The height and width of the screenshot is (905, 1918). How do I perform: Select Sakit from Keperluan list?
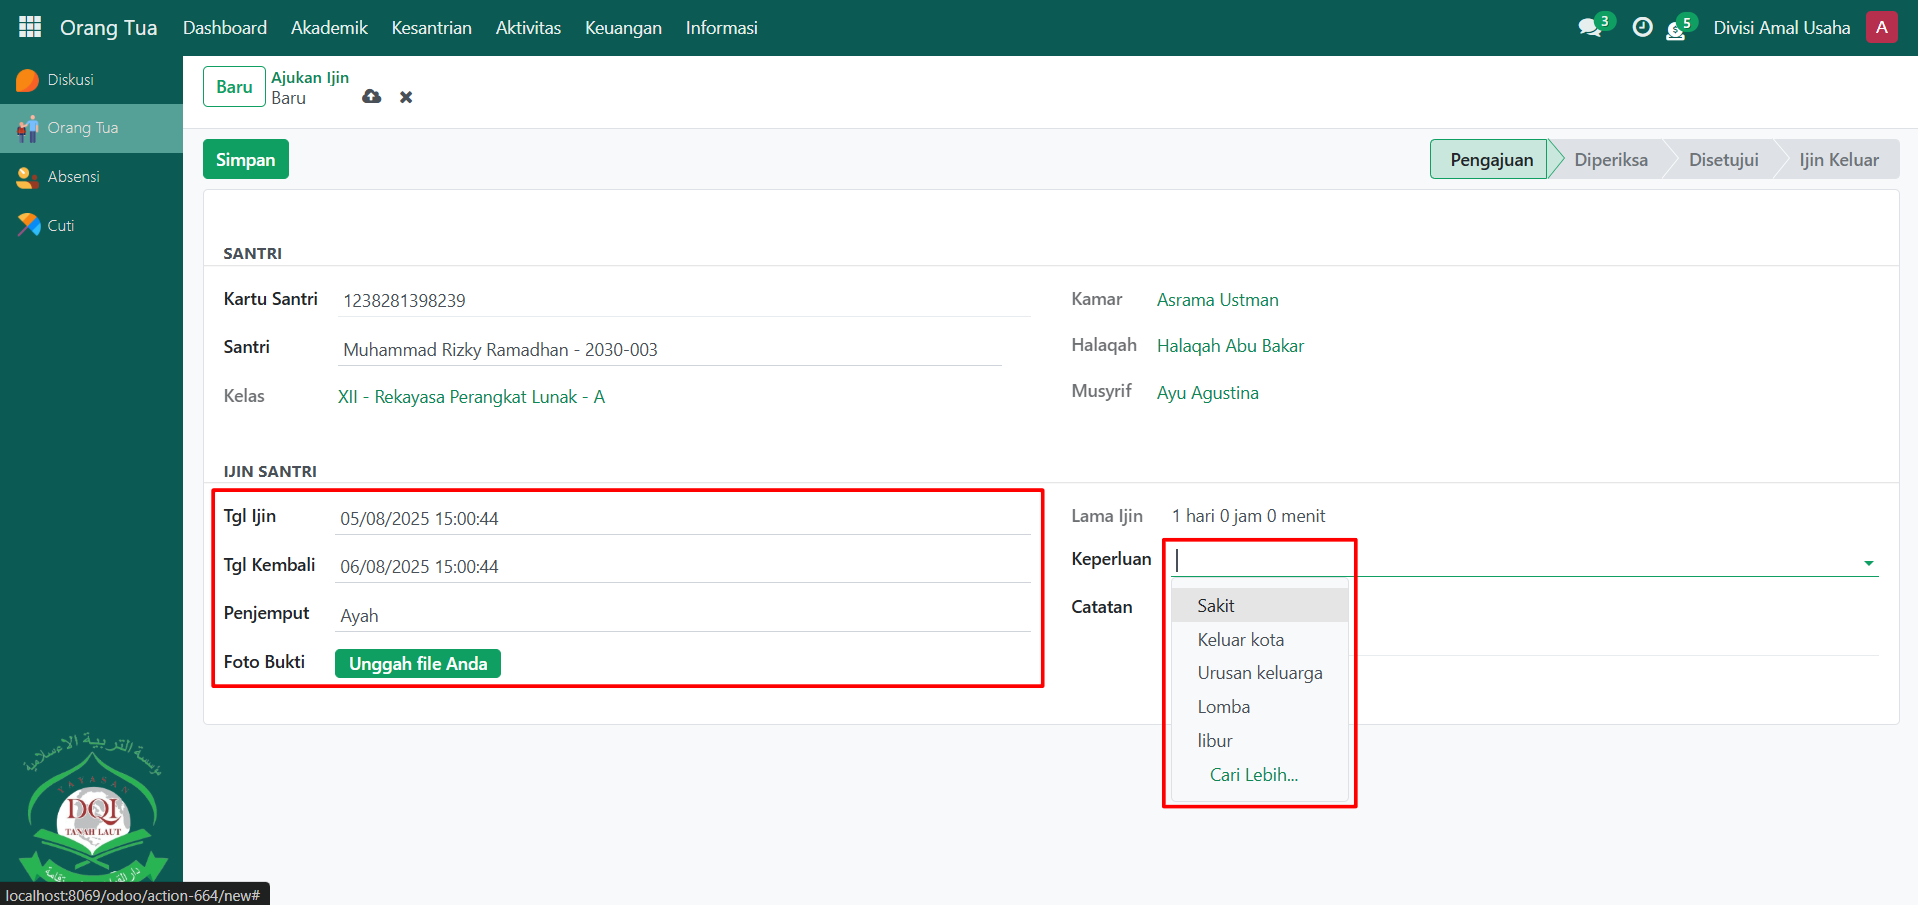click(1216, 606)
